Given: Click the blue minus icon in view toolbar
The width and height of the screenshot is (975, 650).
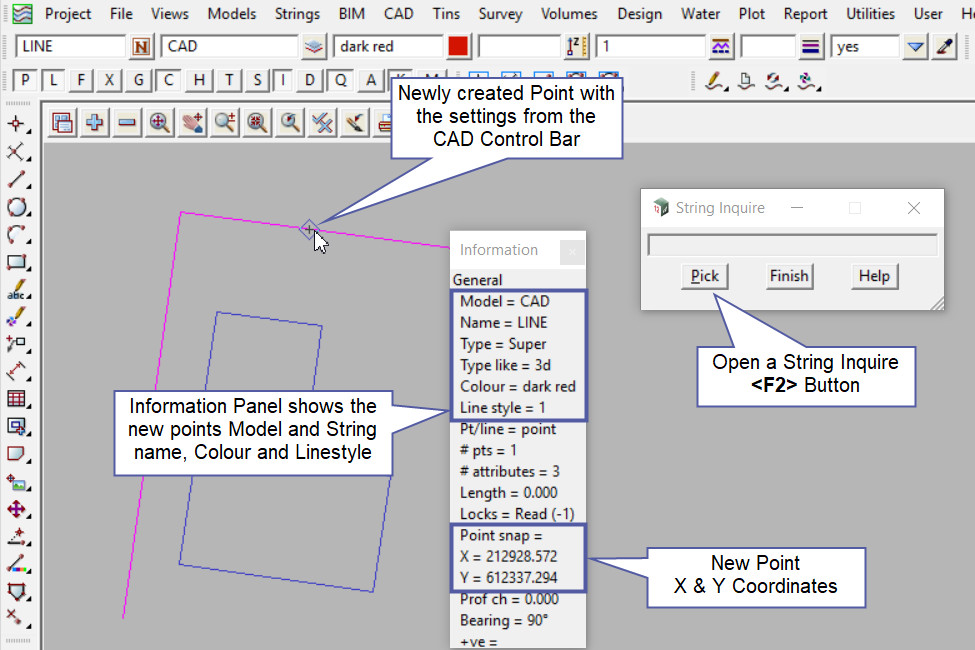Looking at the screenshot, I should (127, 122).
